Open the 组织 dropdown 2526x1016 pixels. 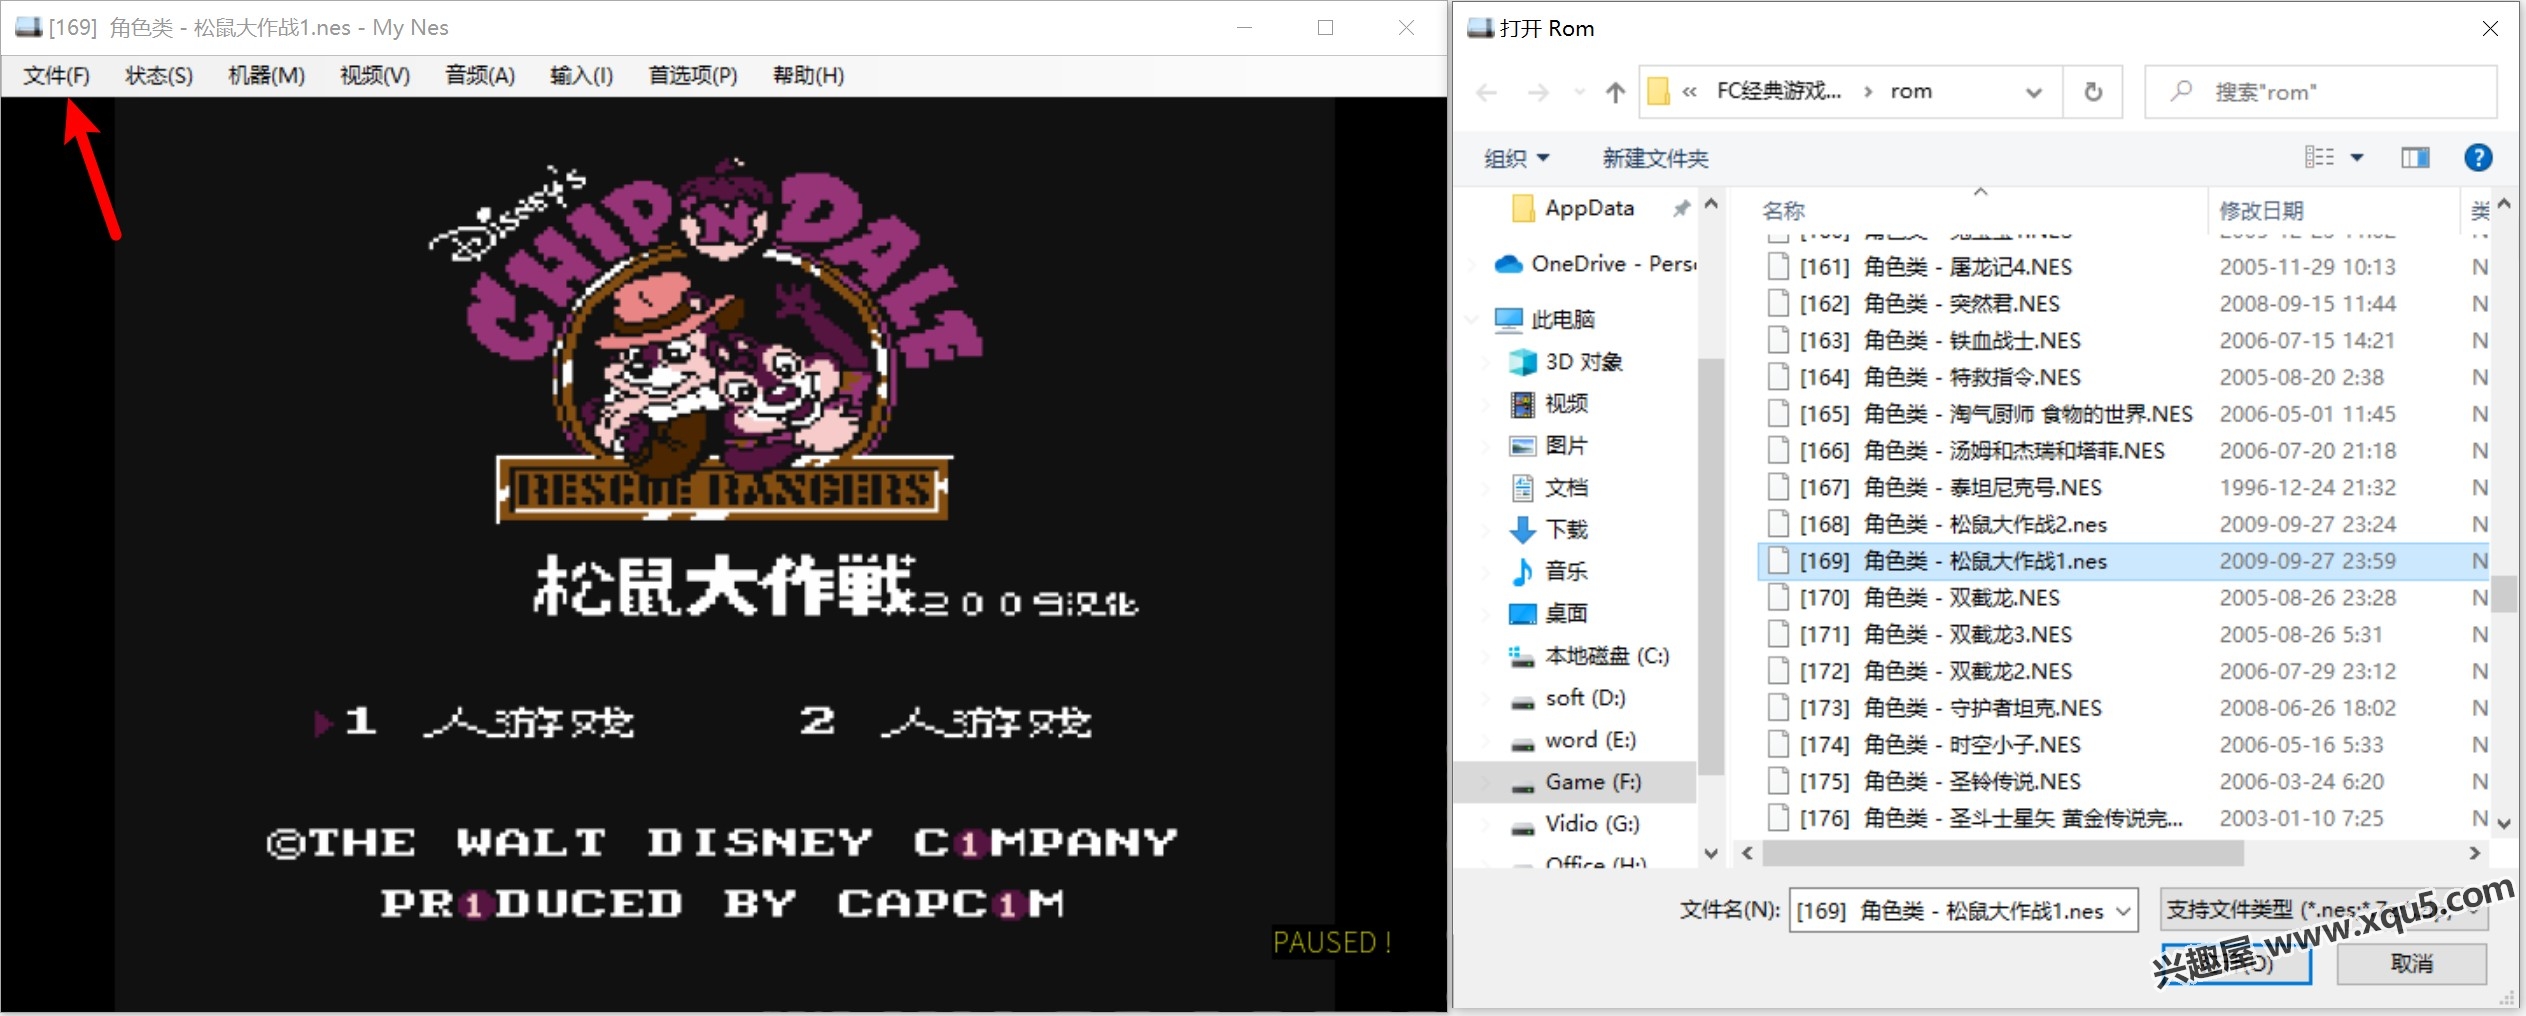click(x=1516, y=158)
